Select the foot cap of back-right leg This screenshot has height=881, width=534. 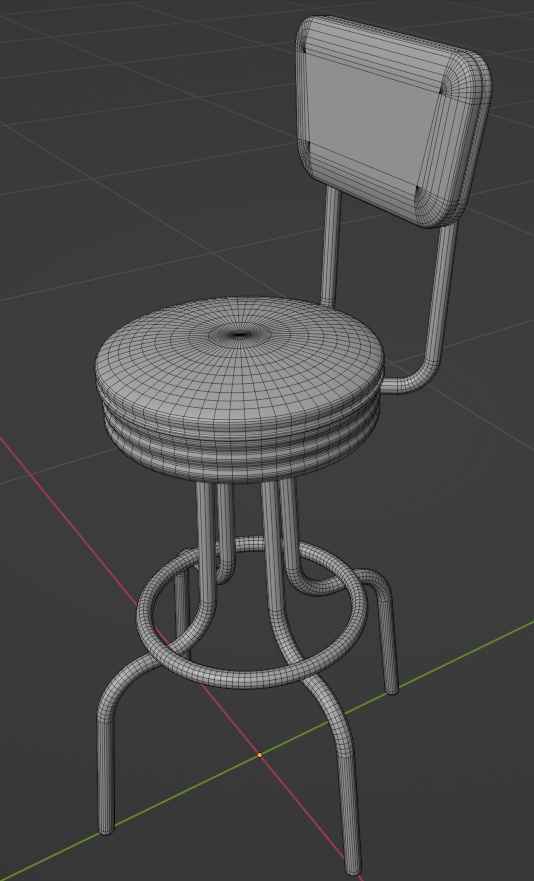tap(392, 691)
